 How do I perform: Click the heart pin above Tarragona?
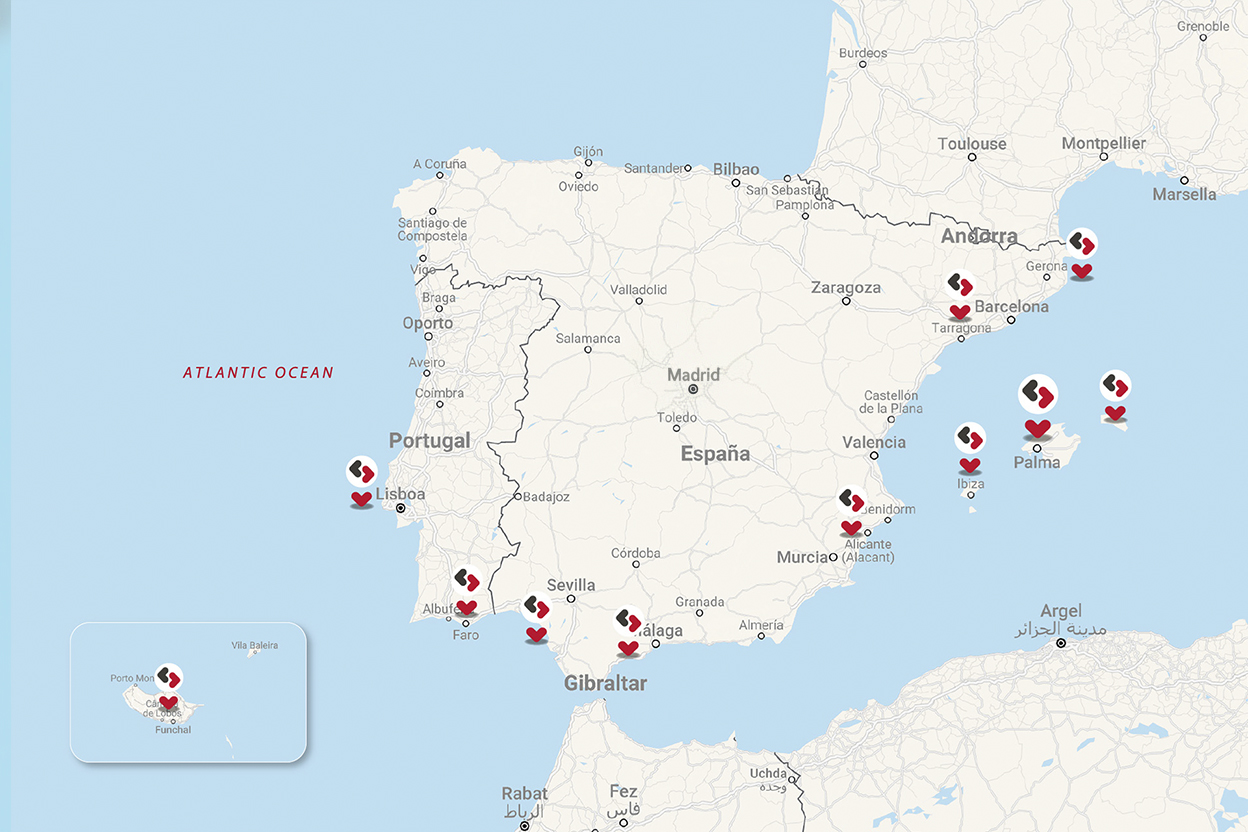pos(959,312)
